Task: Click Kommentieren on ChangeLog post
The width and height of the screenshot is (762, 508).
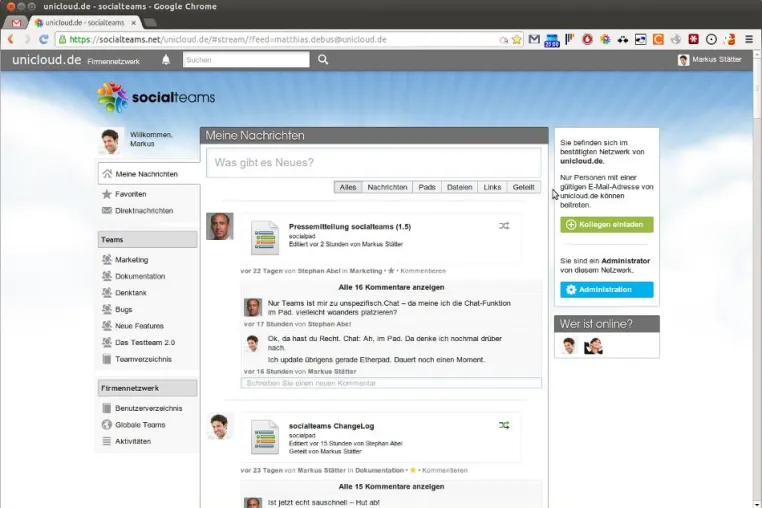Action: coord(445,470)
